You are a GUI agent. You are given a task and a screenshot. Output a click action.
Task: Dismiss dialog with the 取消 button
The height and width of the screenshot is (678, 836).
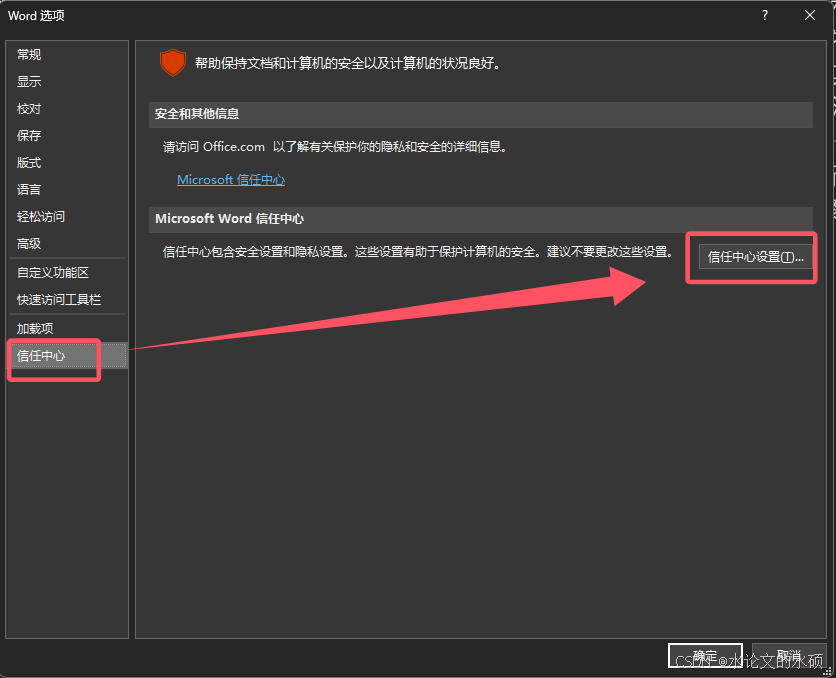point(789,656)
